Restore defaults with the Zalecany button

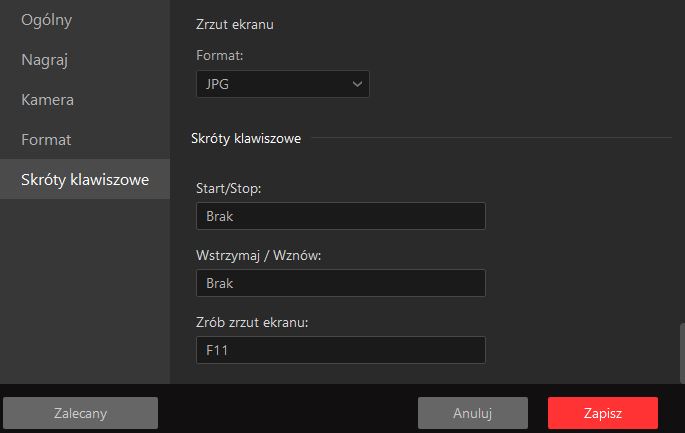[80, 413]
